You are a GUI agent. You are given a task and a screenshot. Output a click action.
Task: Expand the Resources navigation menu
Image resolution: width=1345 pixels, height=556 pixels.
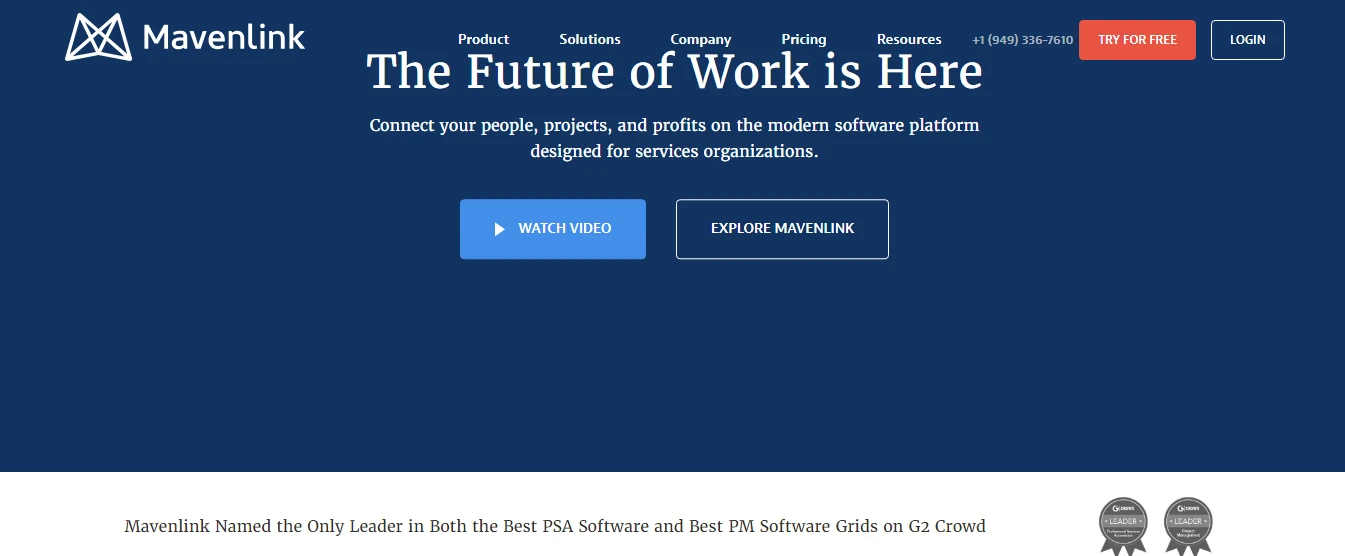coord(909,39)
